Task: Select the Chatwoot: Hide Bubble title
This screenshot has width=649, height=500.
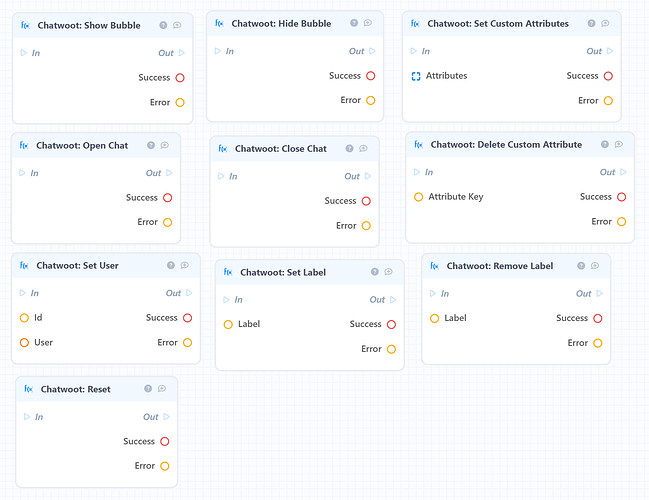Action: [281, 24]
